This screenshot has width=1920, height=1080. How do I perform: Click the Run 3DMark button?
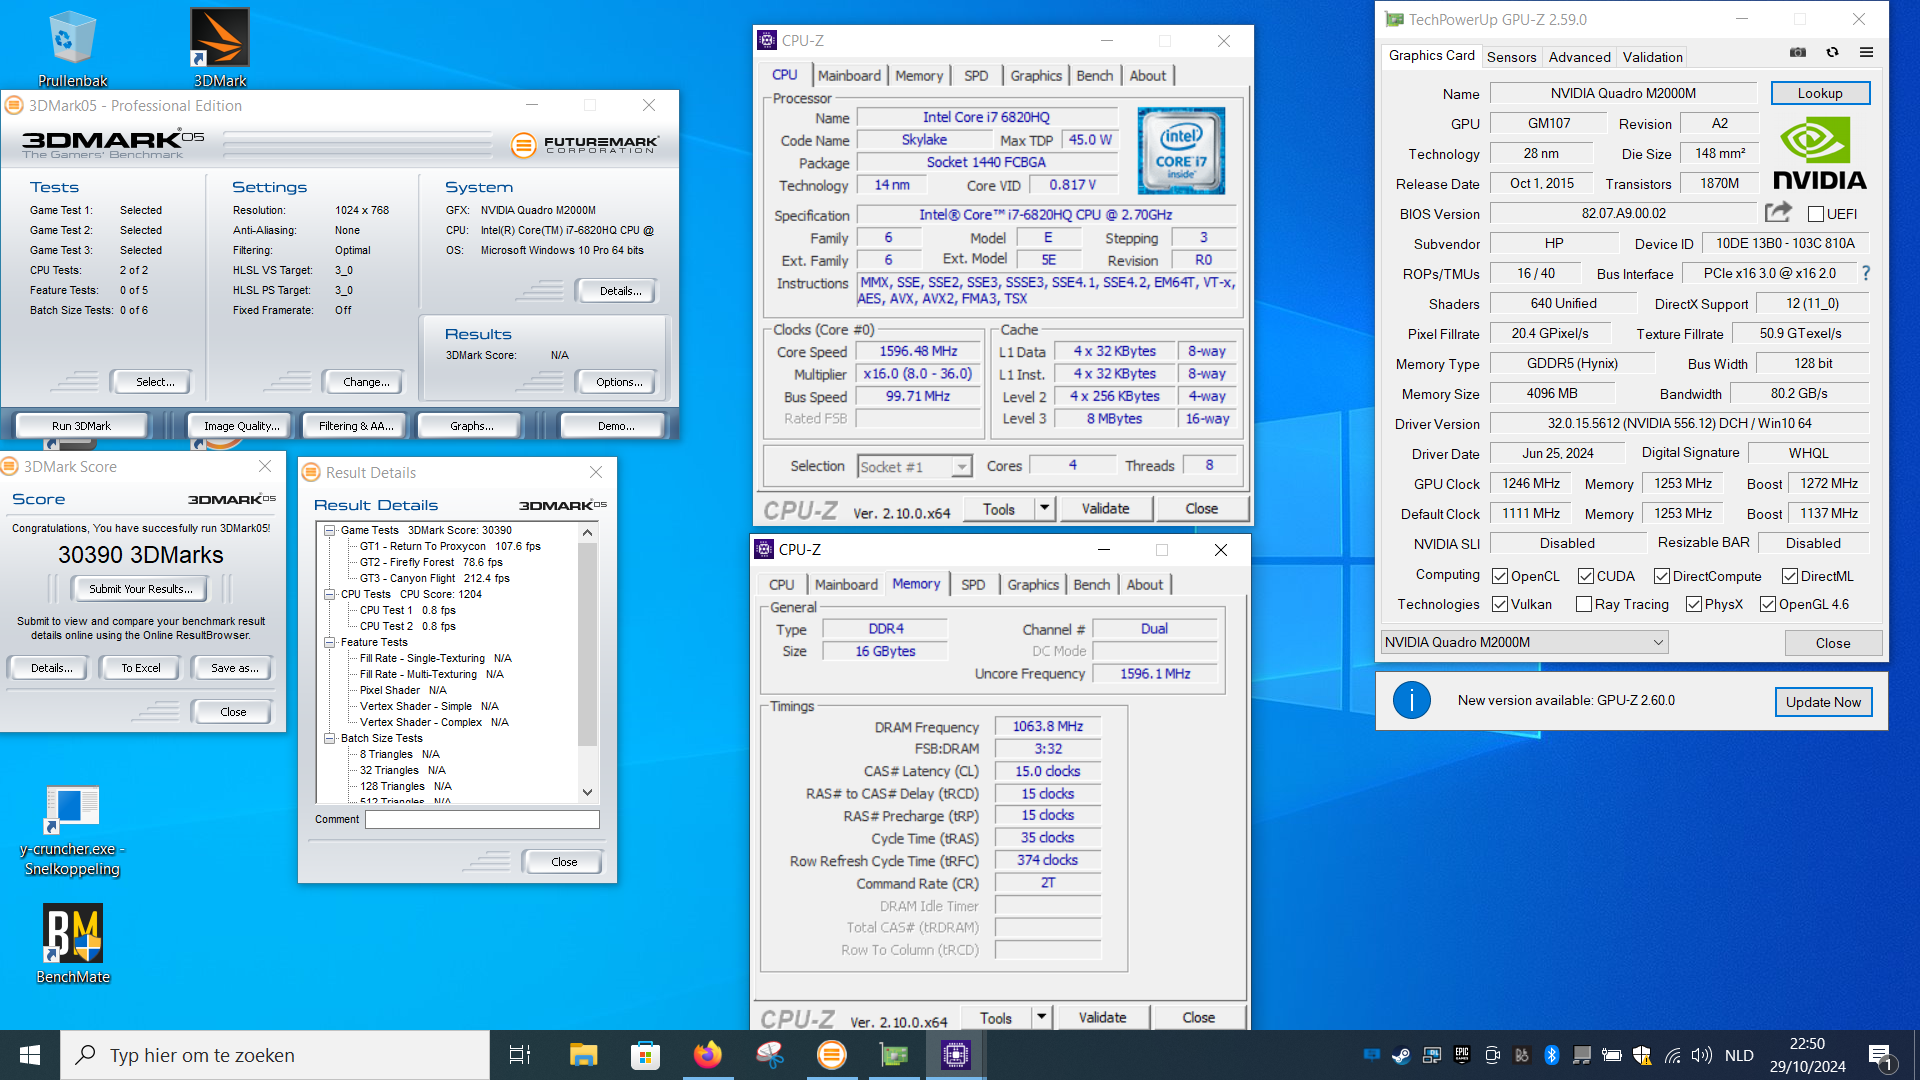82,426
